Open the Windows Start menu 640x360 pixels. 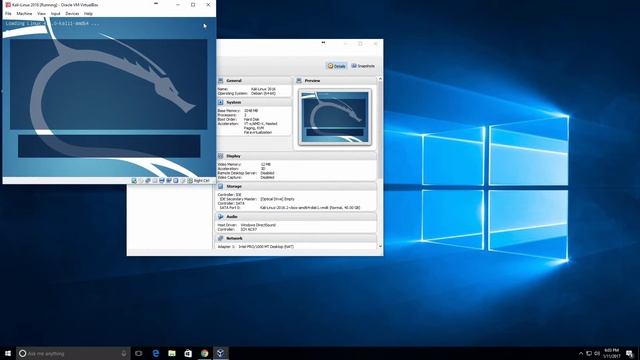coord(8,353)
